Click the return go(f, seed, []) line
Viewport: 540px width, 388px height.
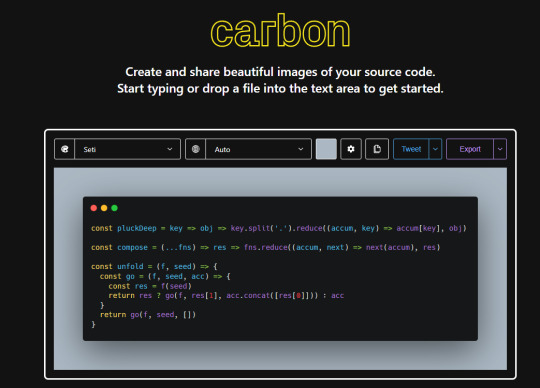[148, 315]
